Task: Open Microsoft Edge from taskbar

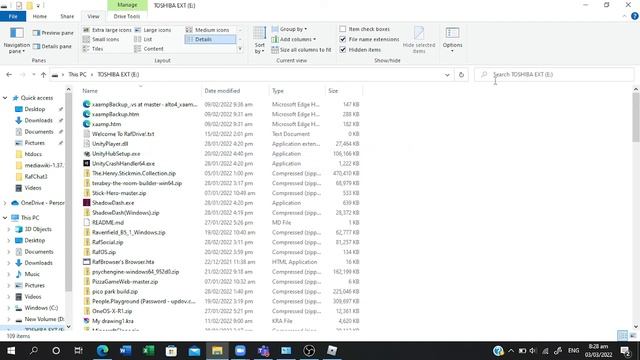Action: [x=102, y=351]
